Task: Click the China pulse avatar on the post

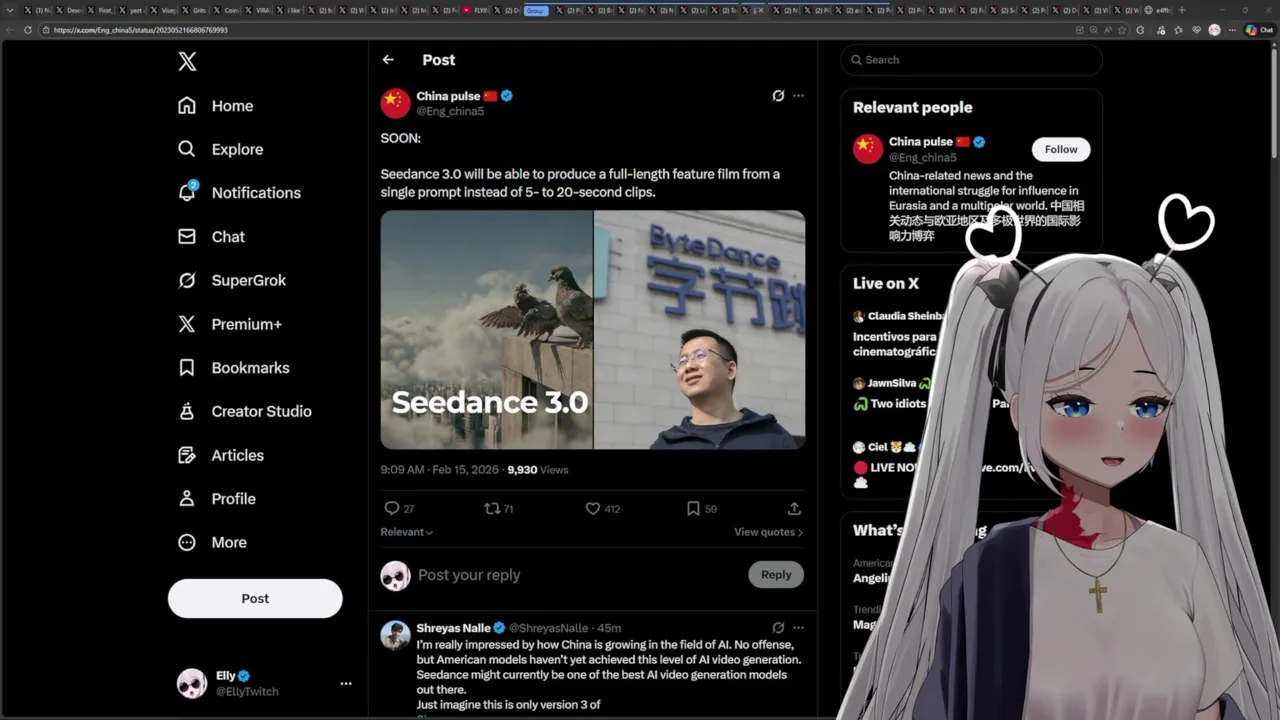Action: coord(396,103)
